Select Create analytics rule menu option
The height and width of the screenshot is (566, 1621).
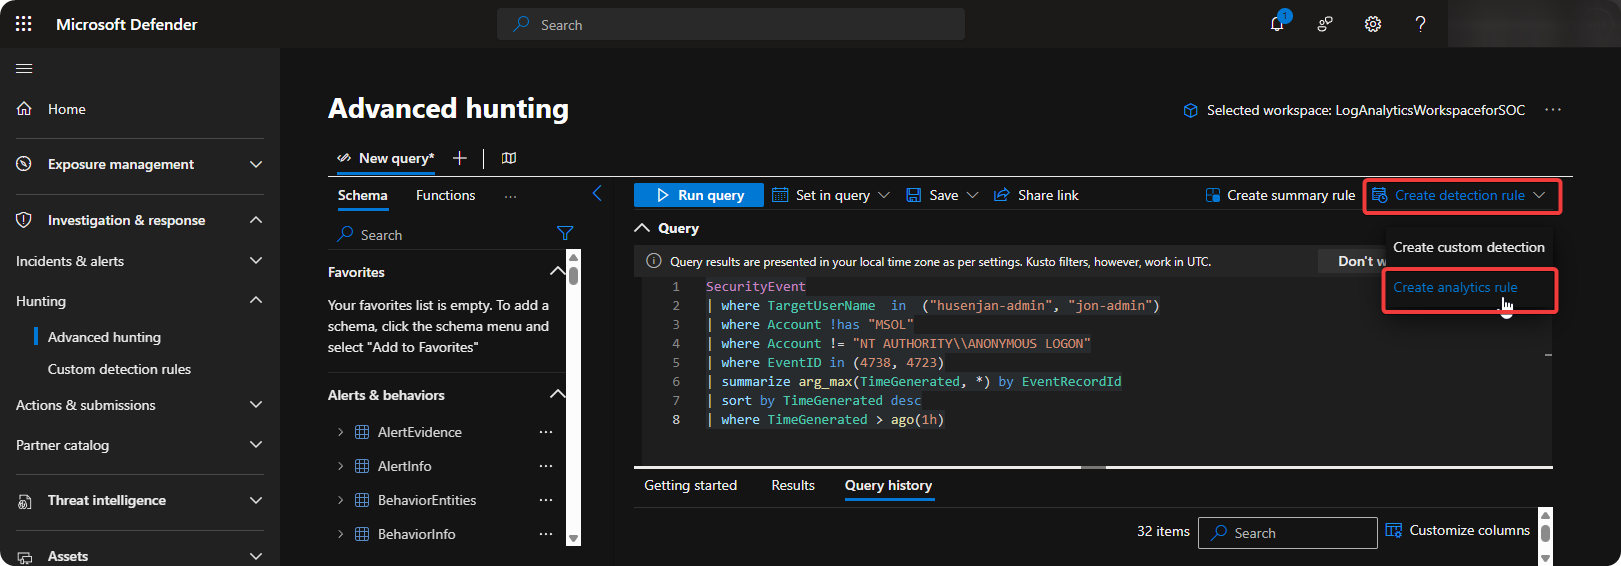tap(1455, 287)
